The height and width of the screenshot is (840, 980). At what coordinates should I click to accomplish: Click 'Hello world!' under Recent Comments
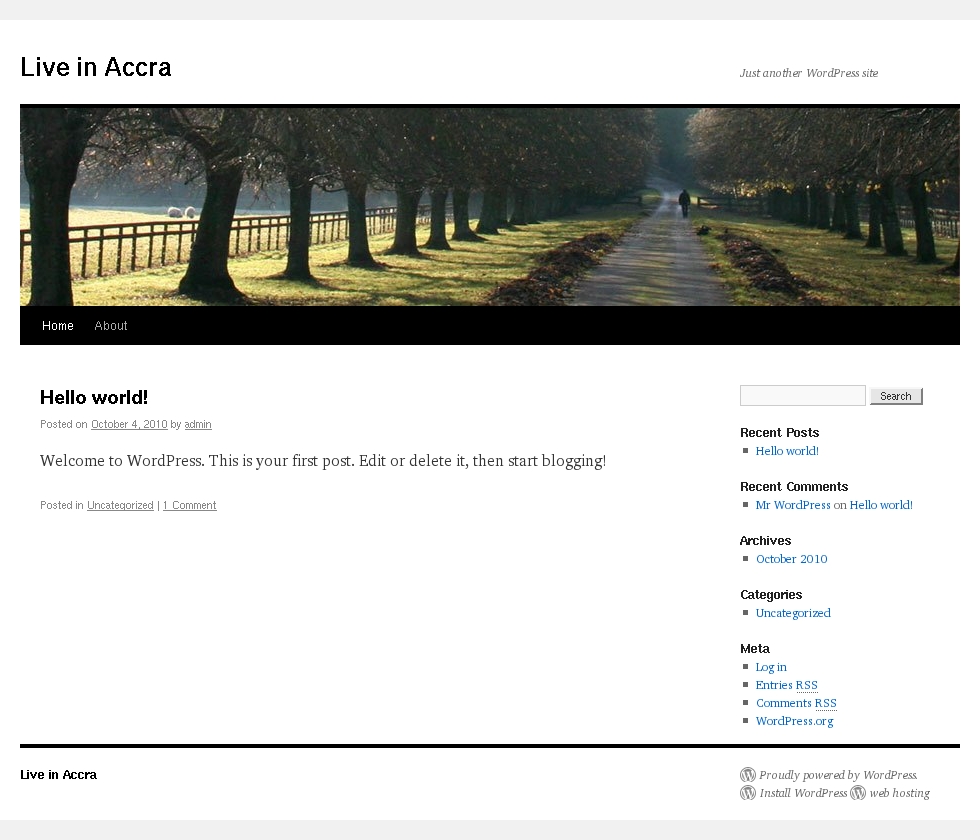[881, 505]
